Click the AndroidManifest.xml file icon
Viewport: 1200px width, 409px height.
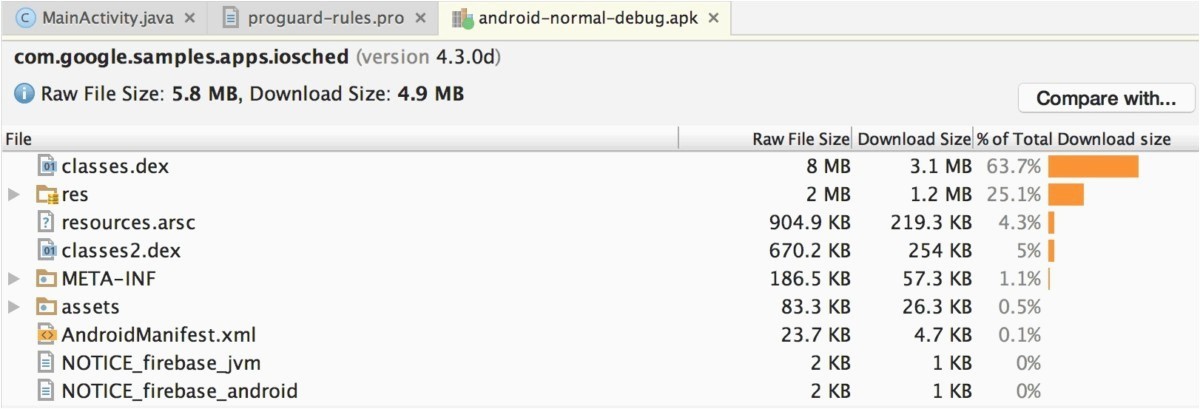coord(48,335)
